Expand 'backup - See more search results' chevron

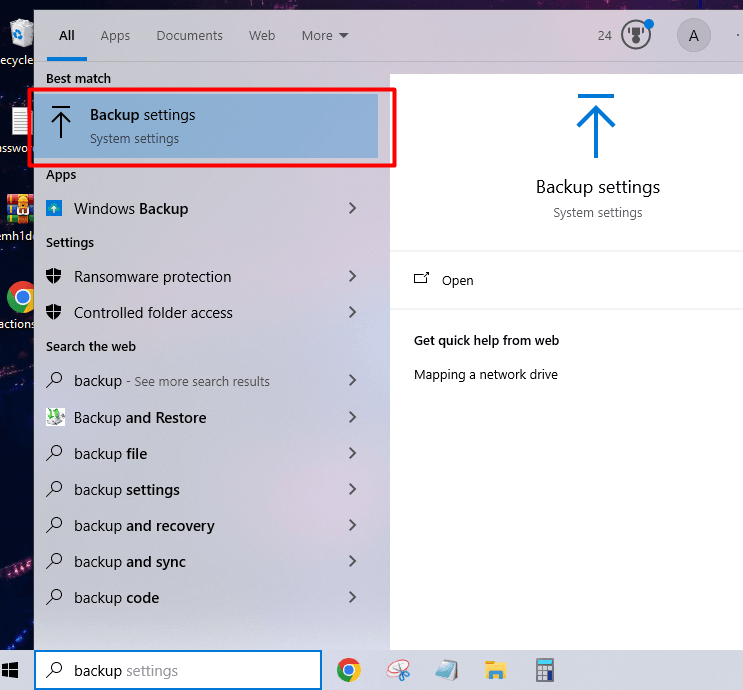pos(352,380)
